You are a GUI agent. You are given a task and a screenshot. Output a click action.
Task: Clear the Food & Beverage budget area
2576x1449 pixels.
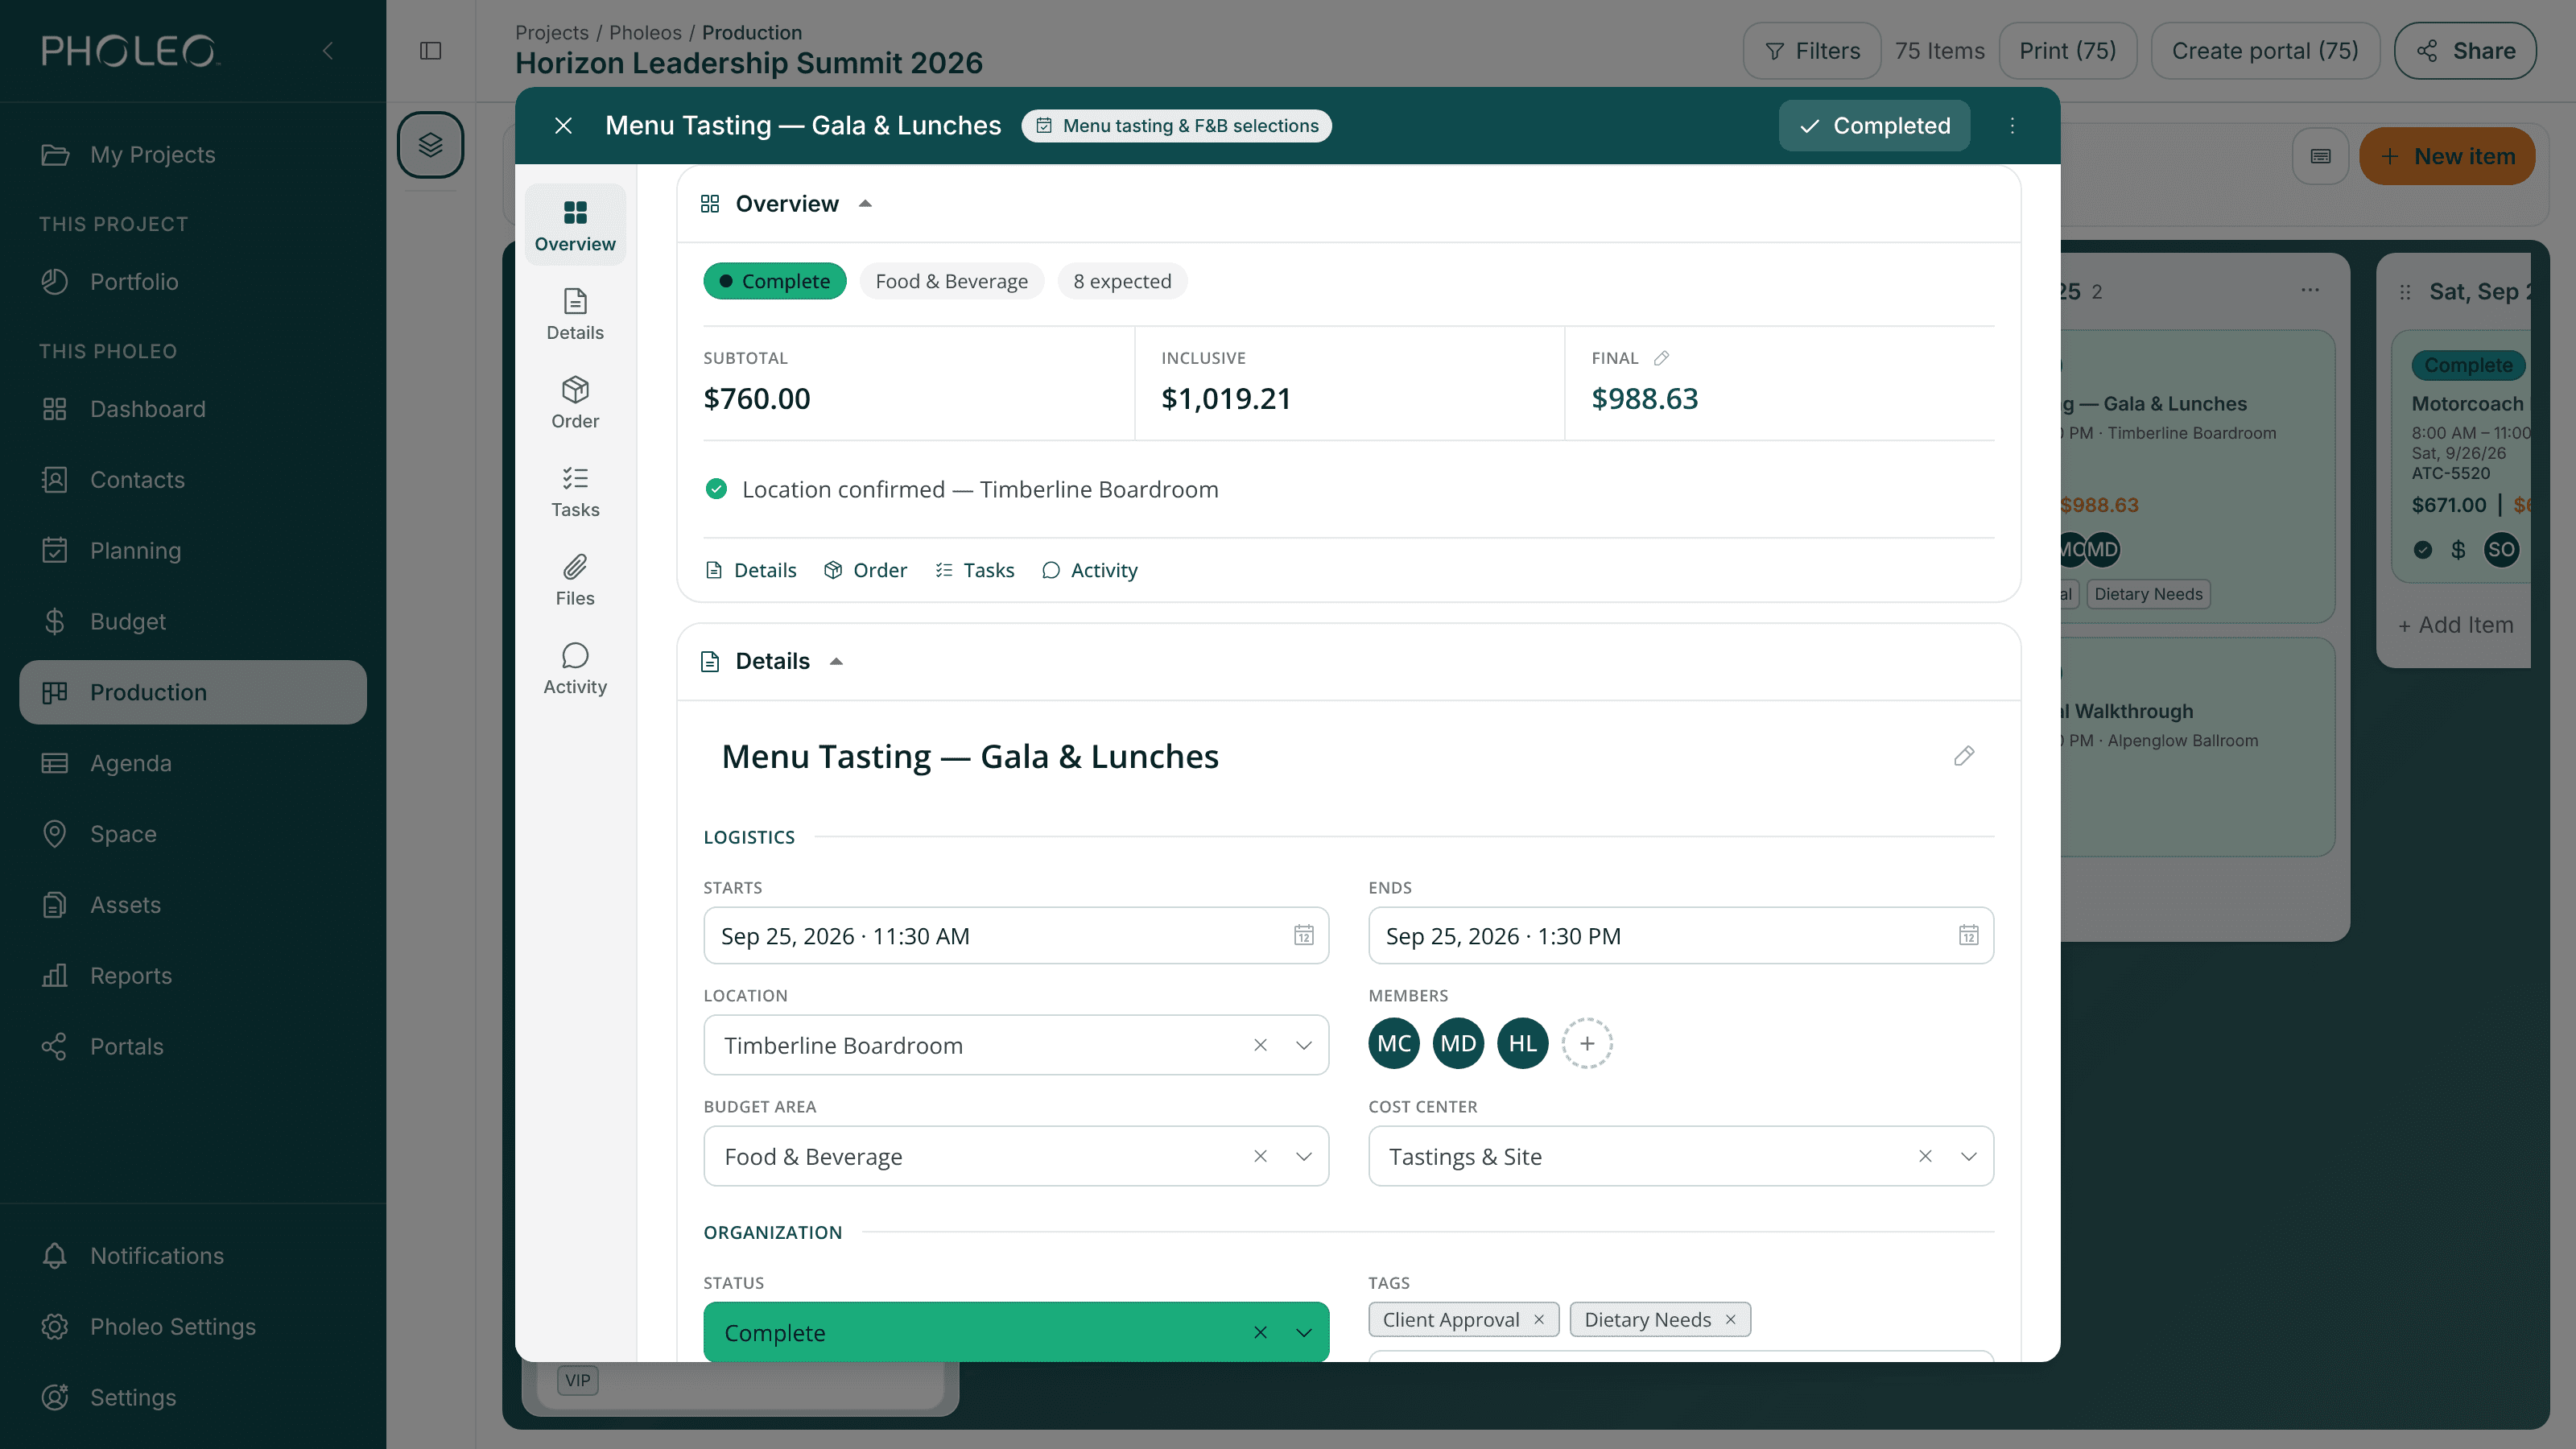[x=1260, y=1156]
